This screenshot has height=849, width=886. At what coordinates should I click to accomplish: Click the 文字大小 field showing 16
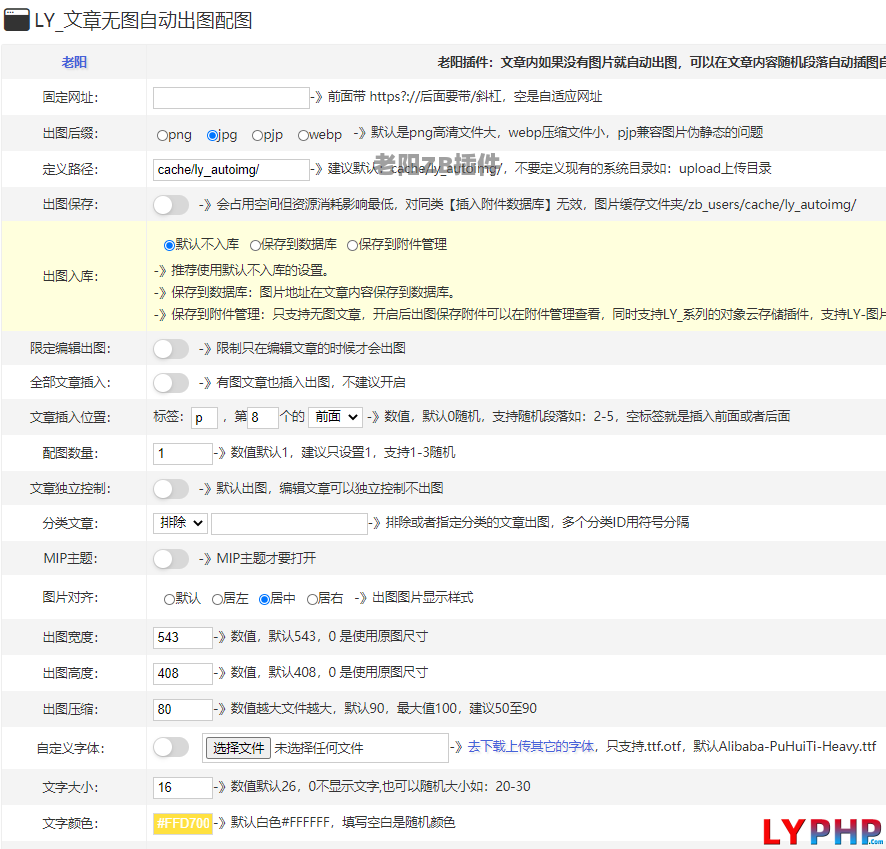tap(183, 787)
